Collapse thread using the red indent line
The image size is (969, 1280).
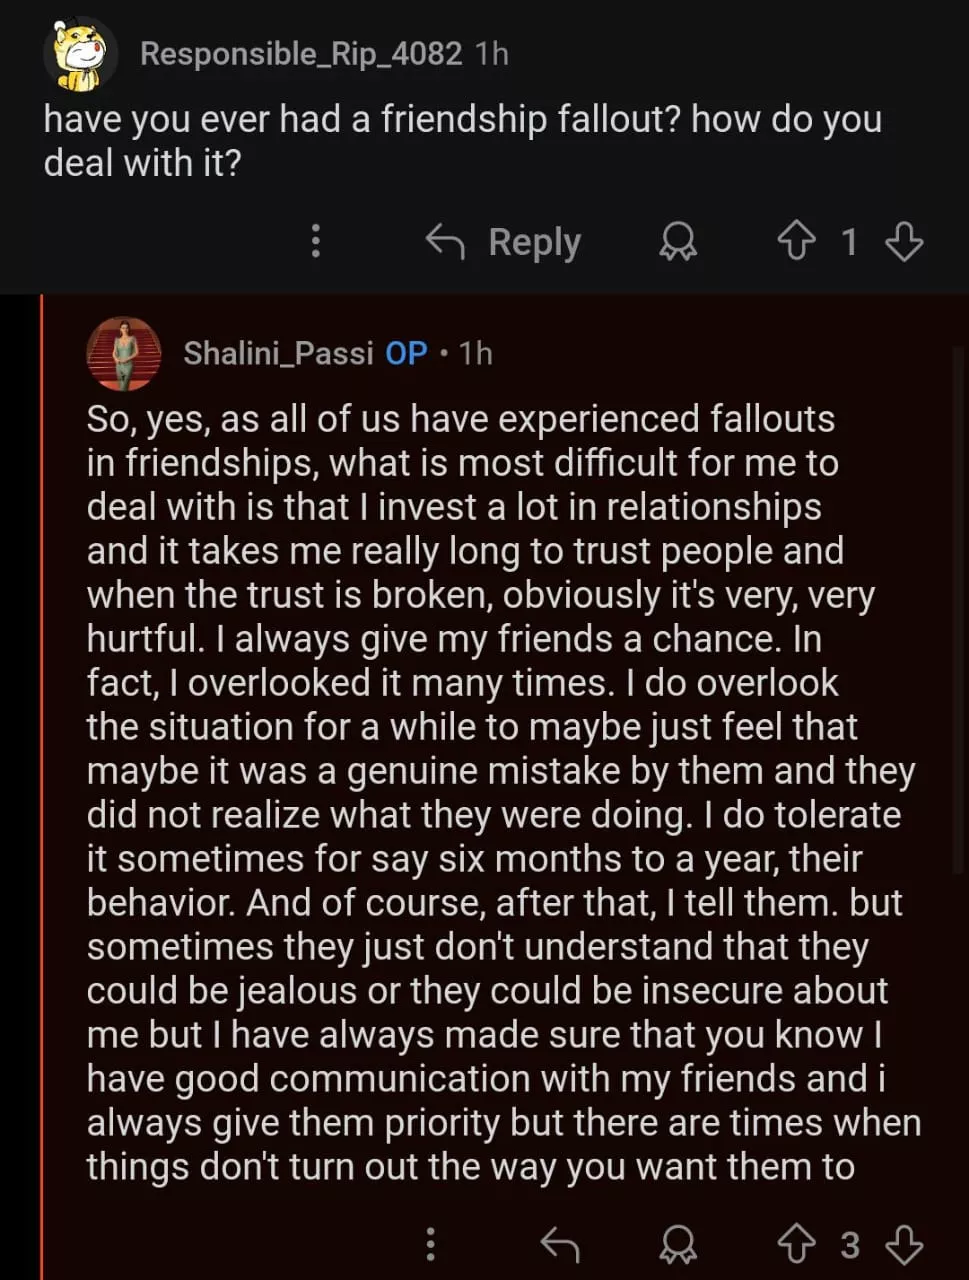click(42, 780)
